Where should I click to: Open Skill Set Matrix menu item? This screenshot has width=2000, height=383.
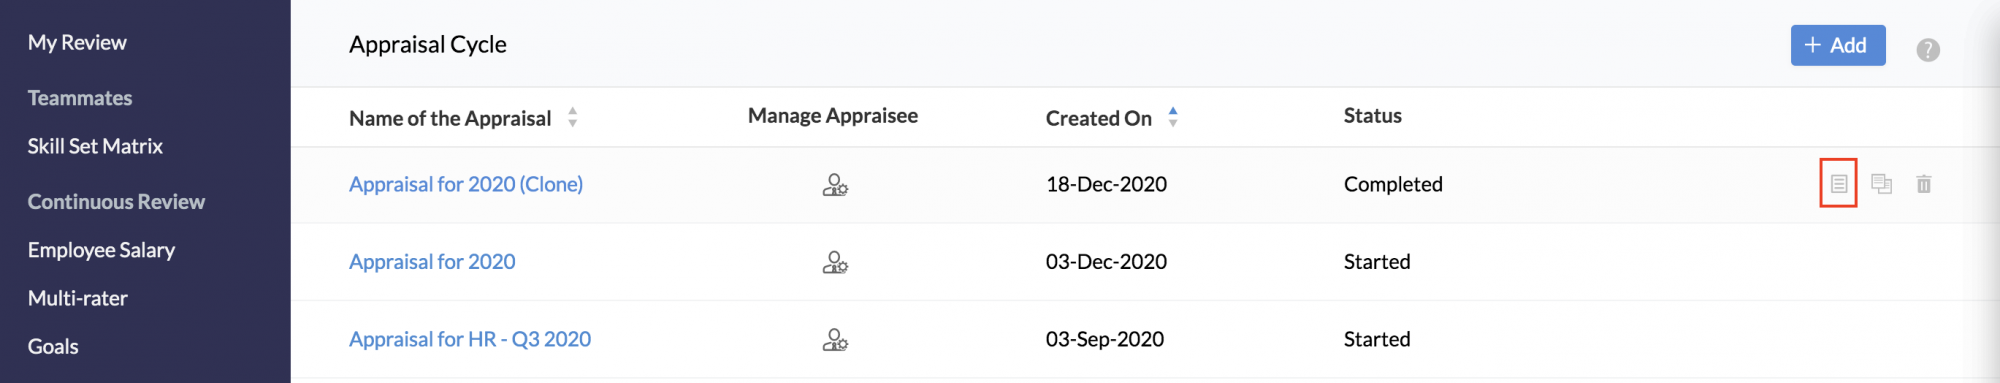tap(95, 146)
